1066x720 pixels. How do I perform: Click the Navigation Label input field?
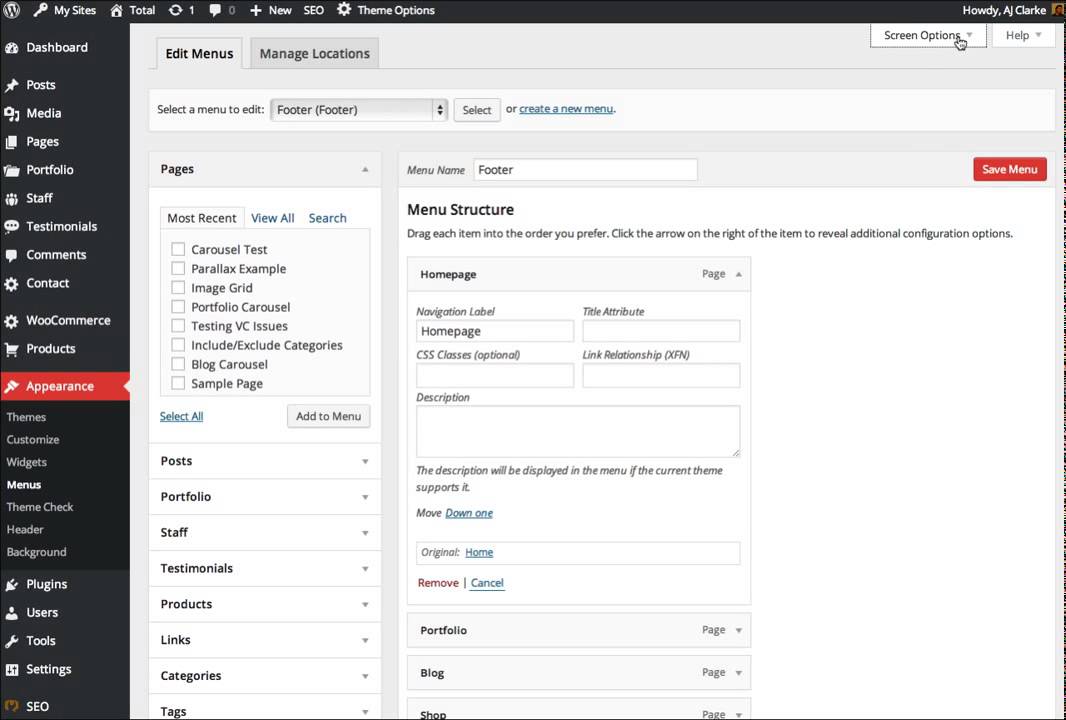tap(495, 332)
